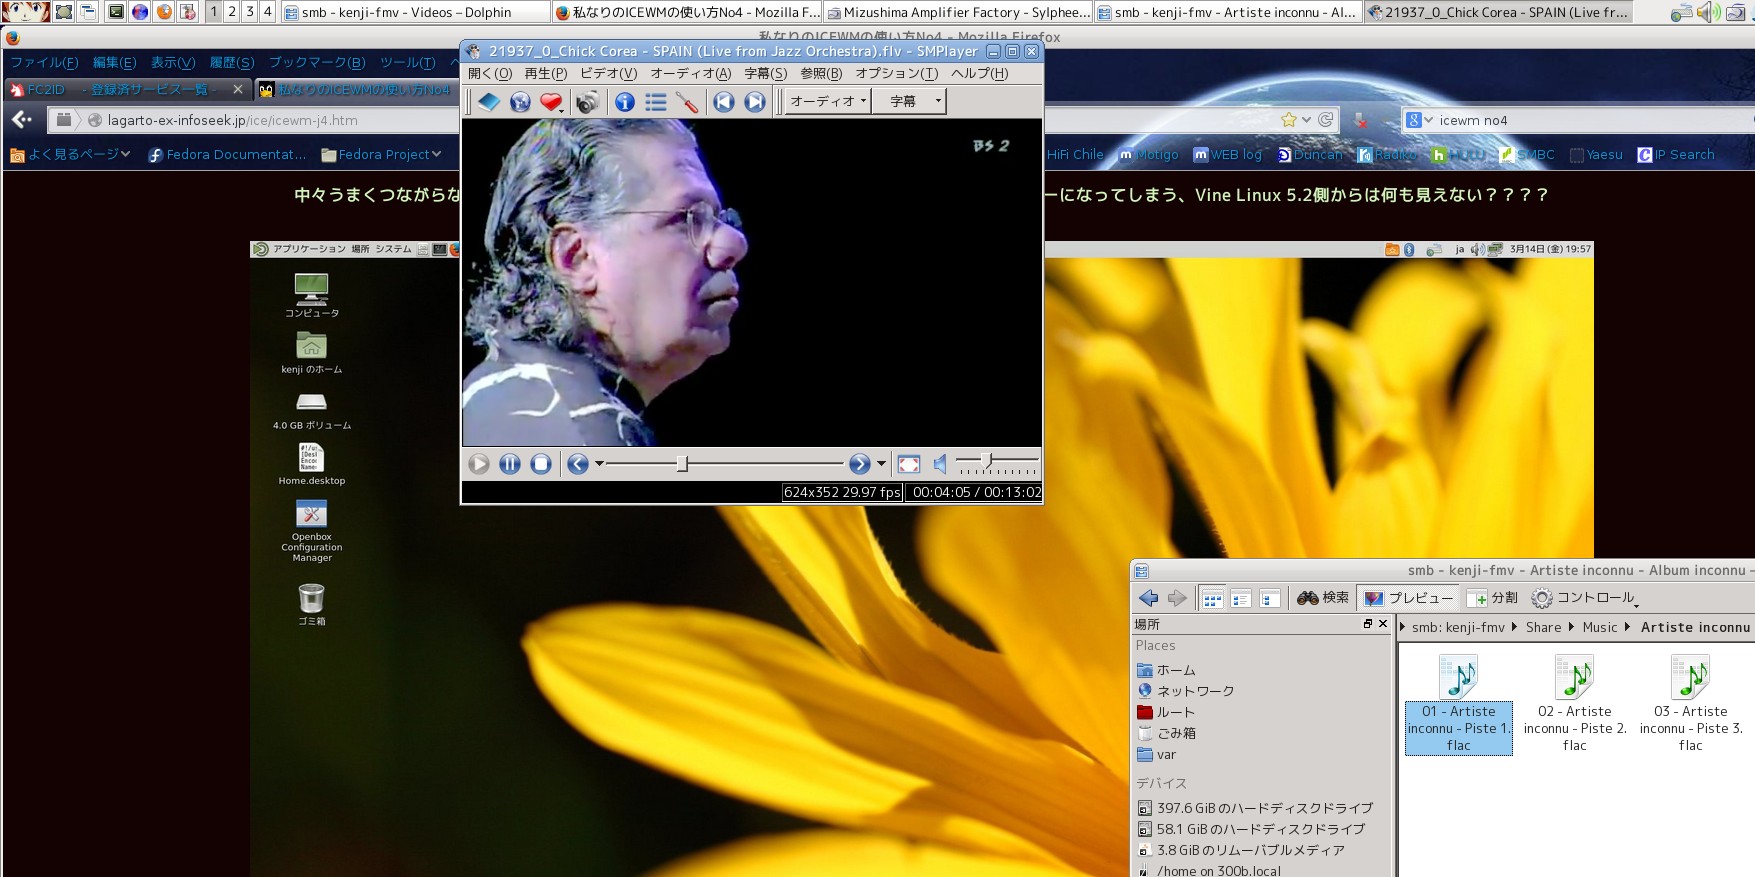Go back using Dolphin's blue back arrow
The image size is (1755, 877).
point(1148,598)
